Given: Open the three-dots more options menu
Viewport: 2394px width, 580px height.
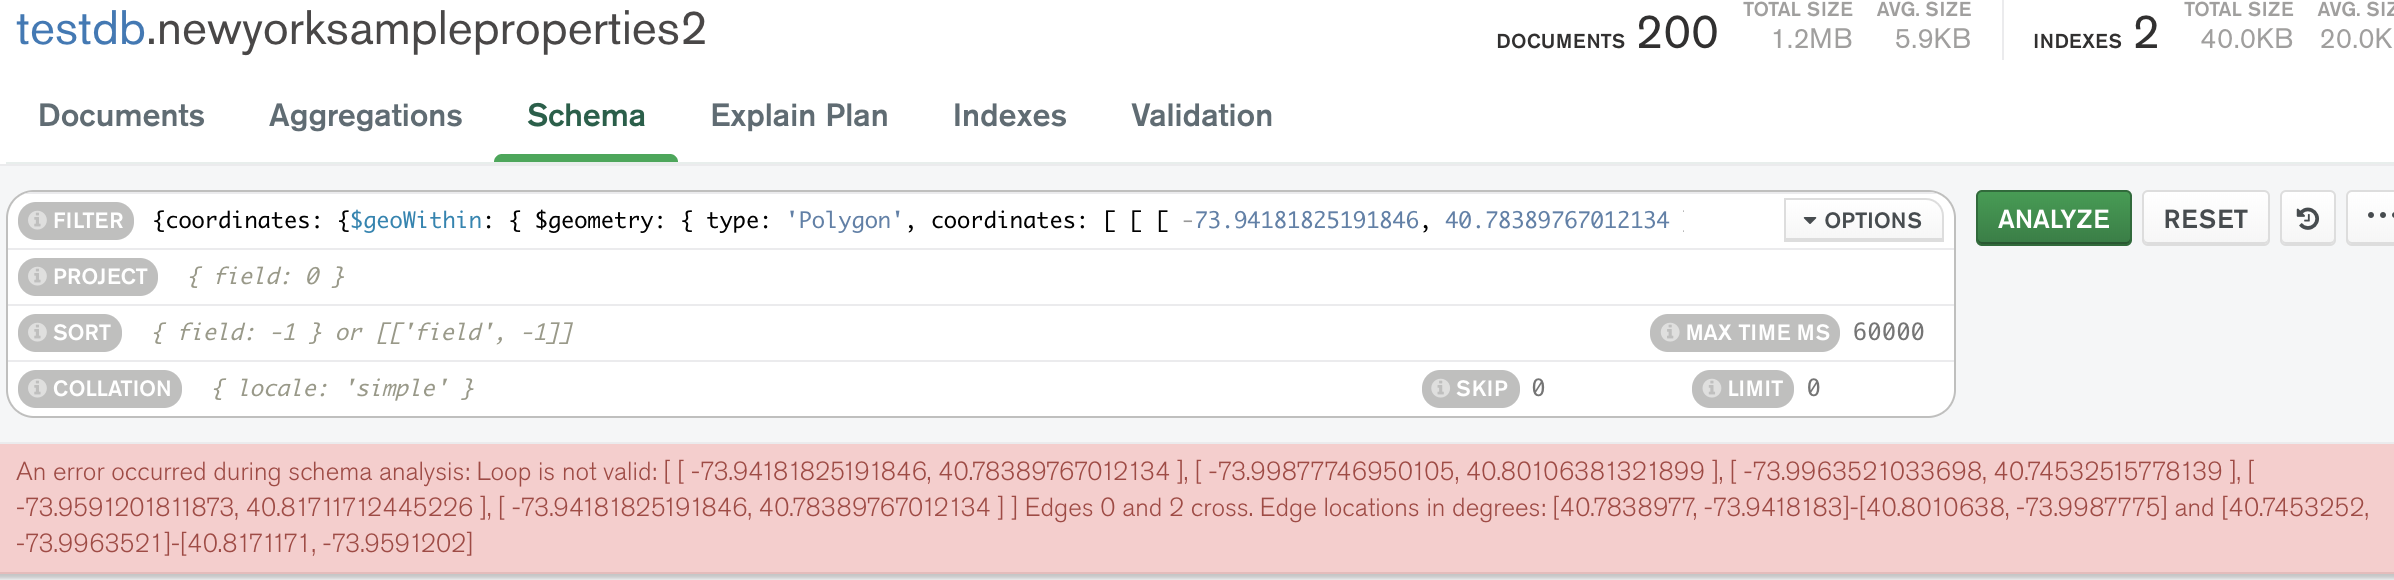Looking at the screenshot, I should [2376, 216].
